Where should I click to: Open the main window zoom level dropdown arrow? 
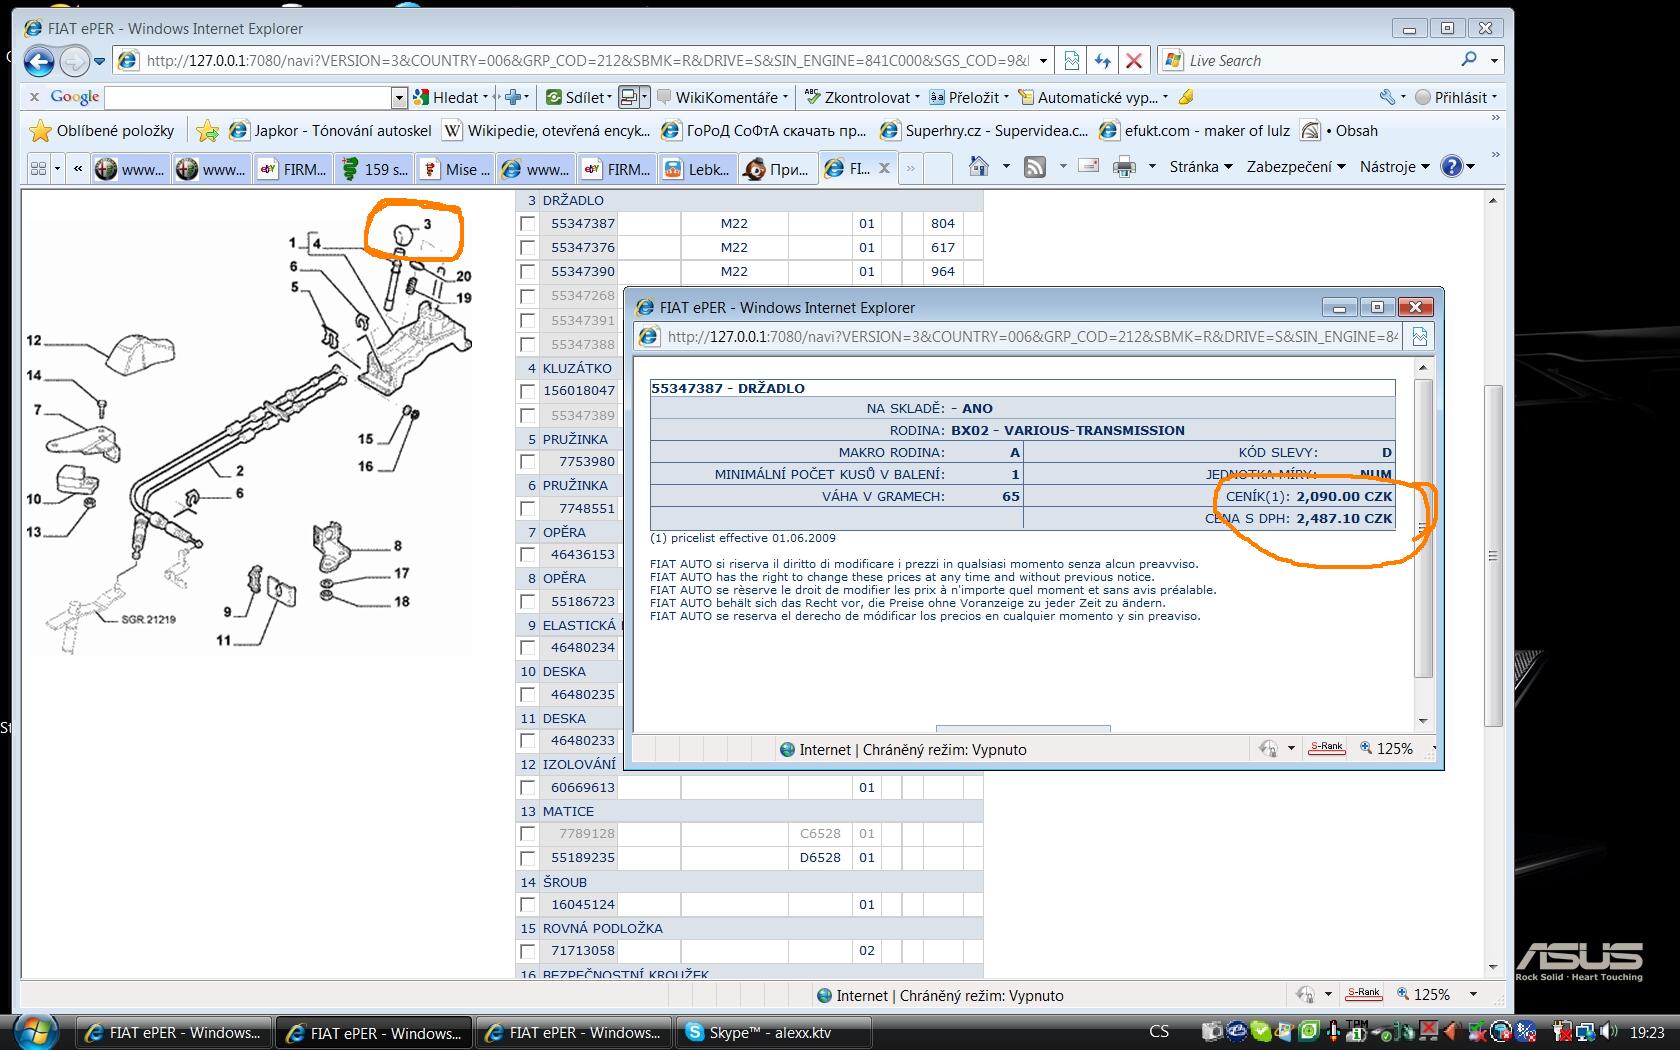click(x=1473, y=994)
